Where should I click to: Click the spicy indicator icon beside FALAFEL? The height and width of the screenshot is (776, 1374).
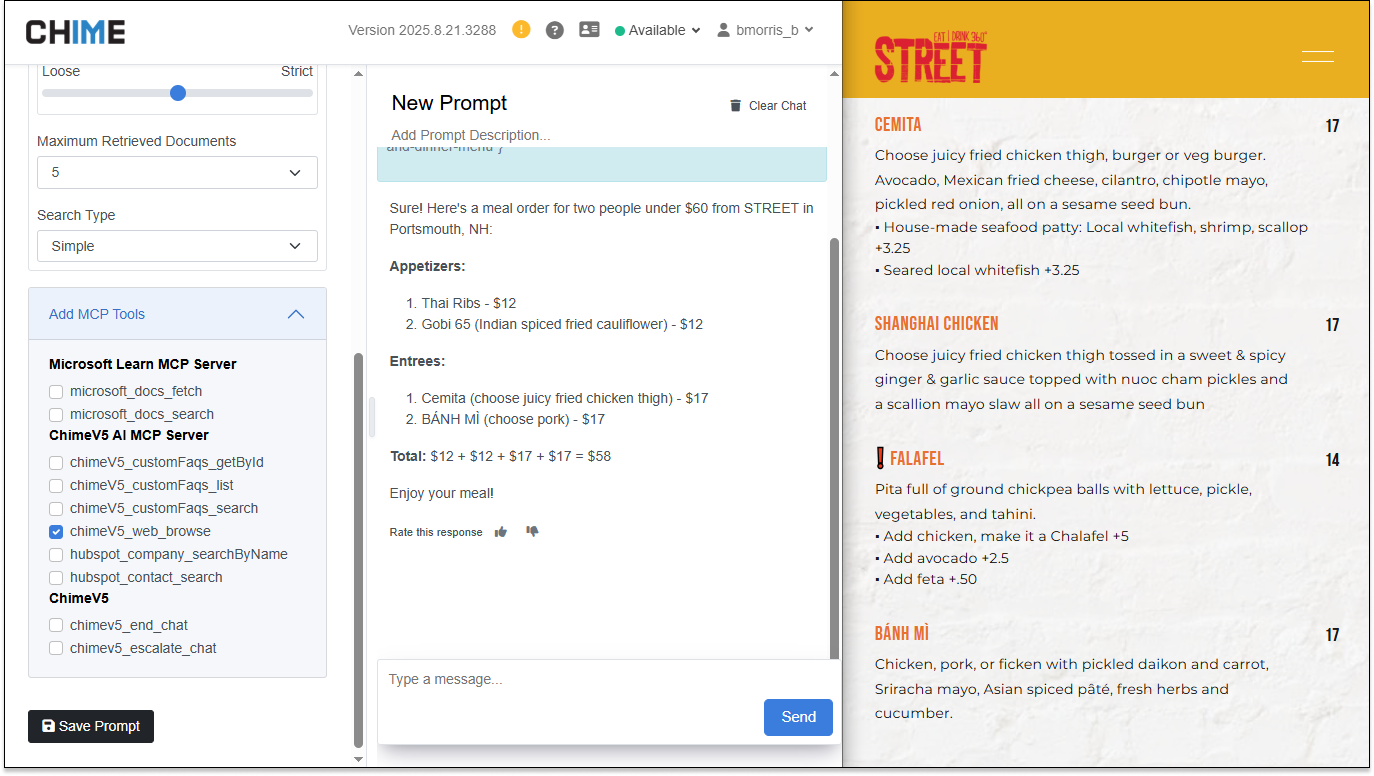pos(880,458)
